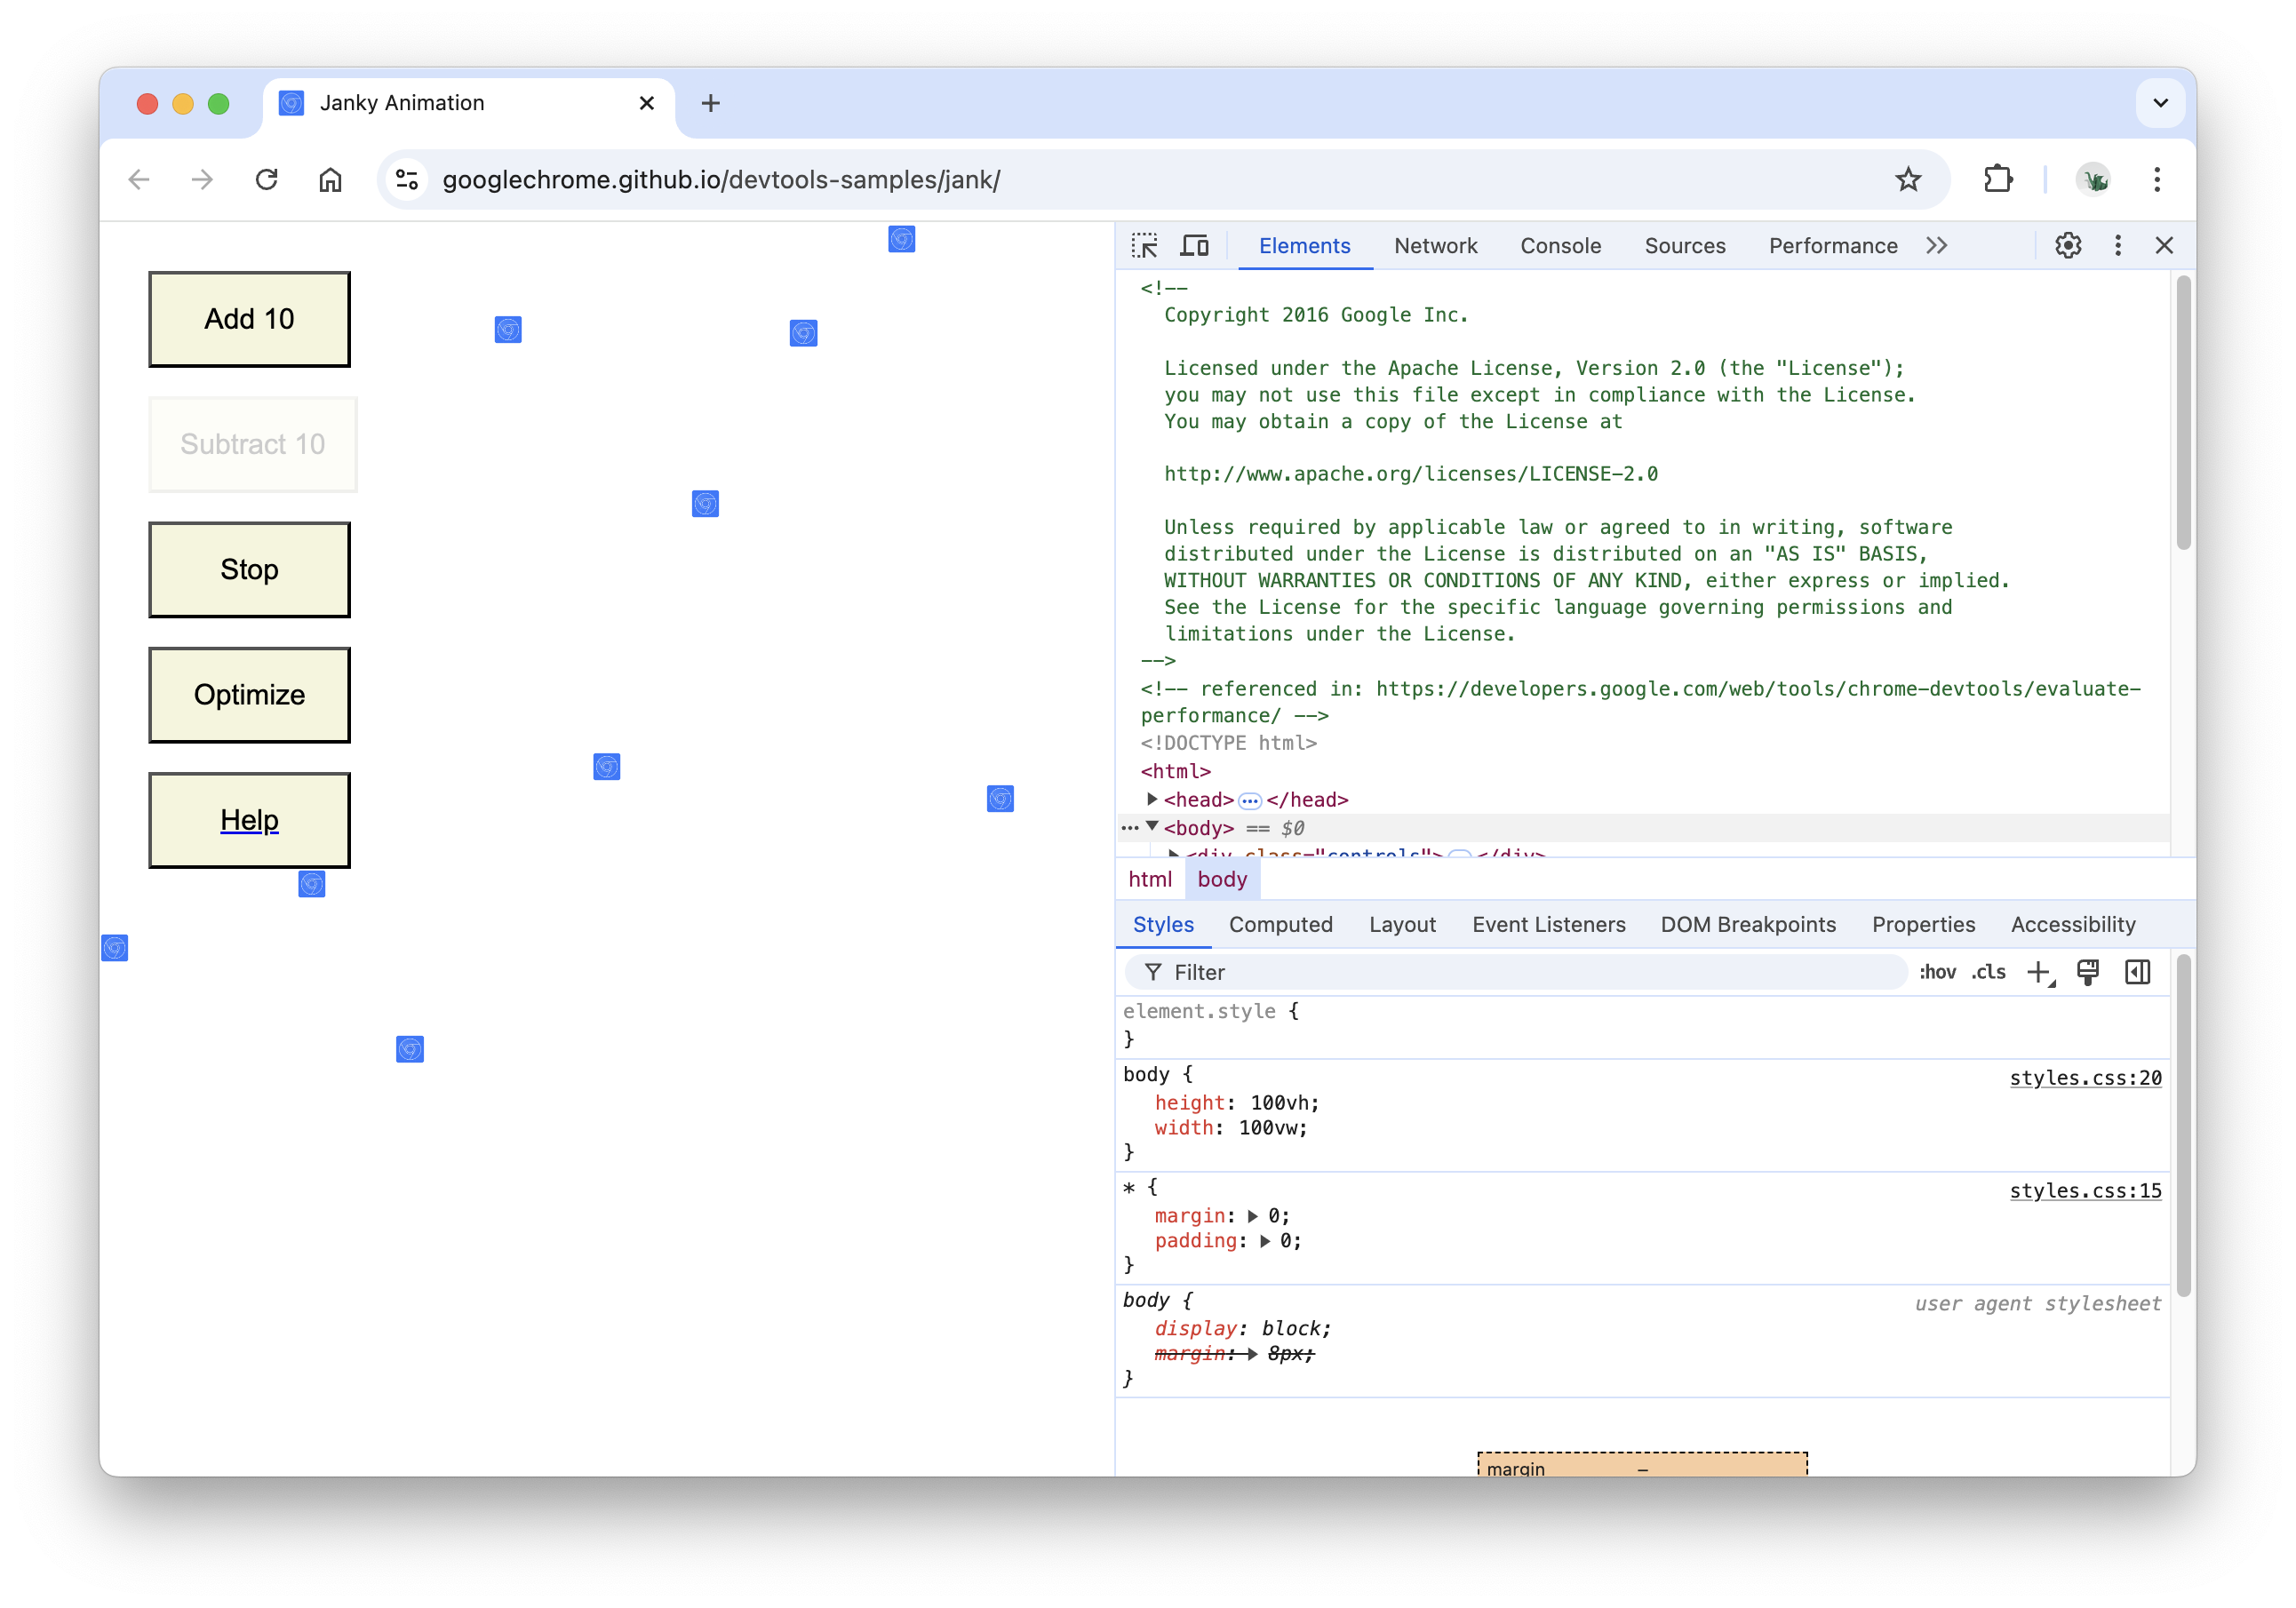This screenshot has height=1608, width=2296.
Task: Click the Performance panel icon in DevTools
Action: (x=1832, y=244)
